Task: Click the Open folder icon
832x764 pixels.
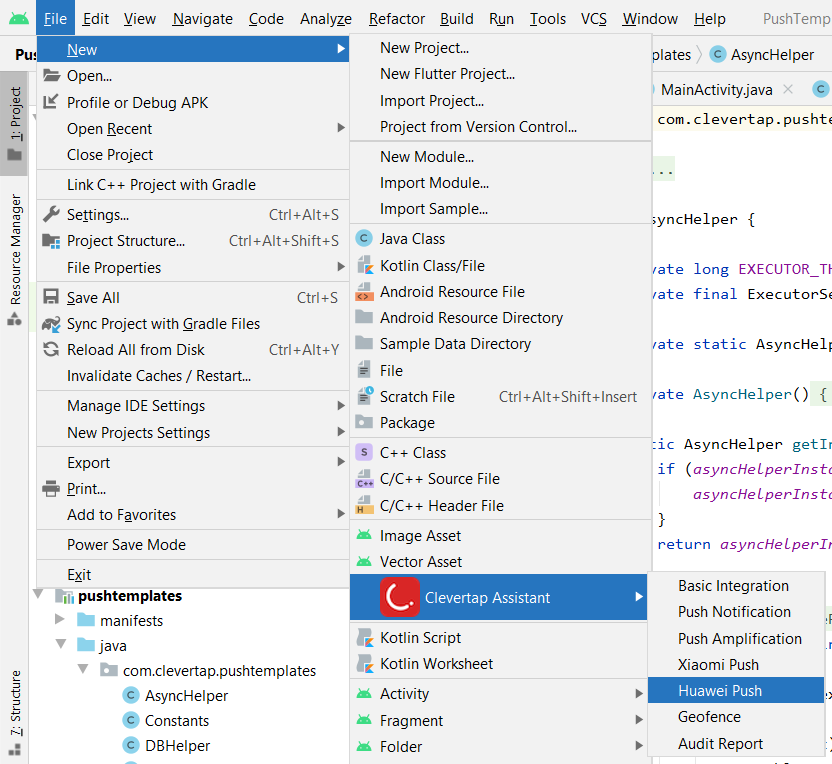Action: tap(51, 75)
